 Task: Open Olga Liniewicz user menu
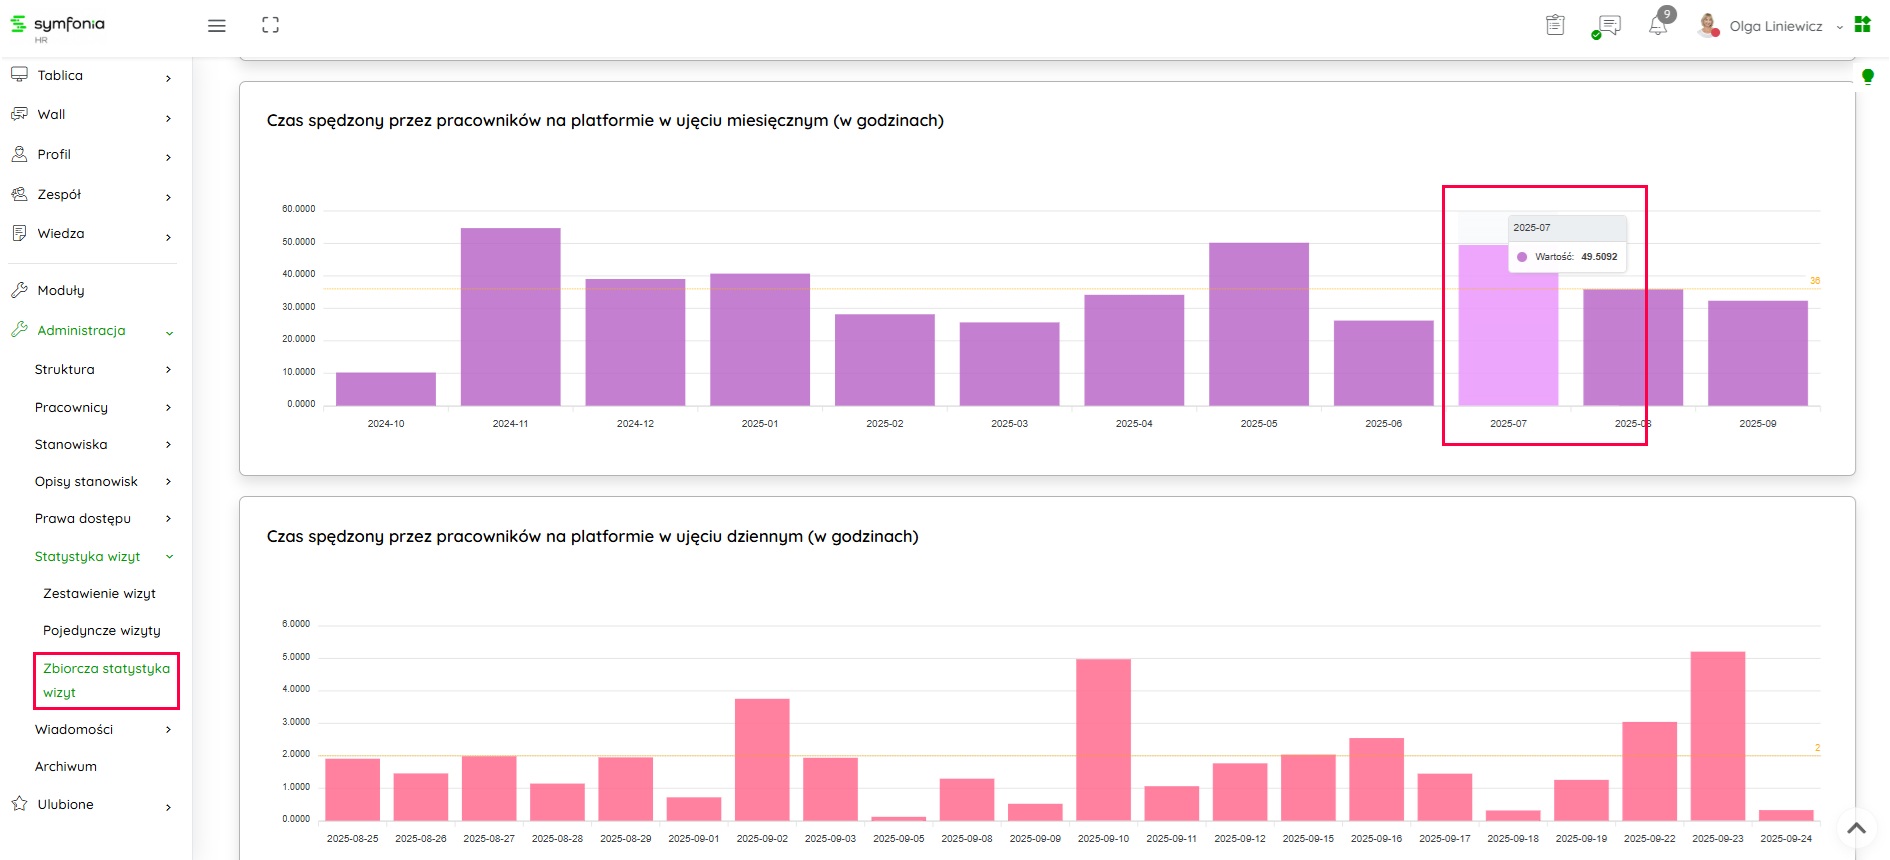pos(1775,27)
